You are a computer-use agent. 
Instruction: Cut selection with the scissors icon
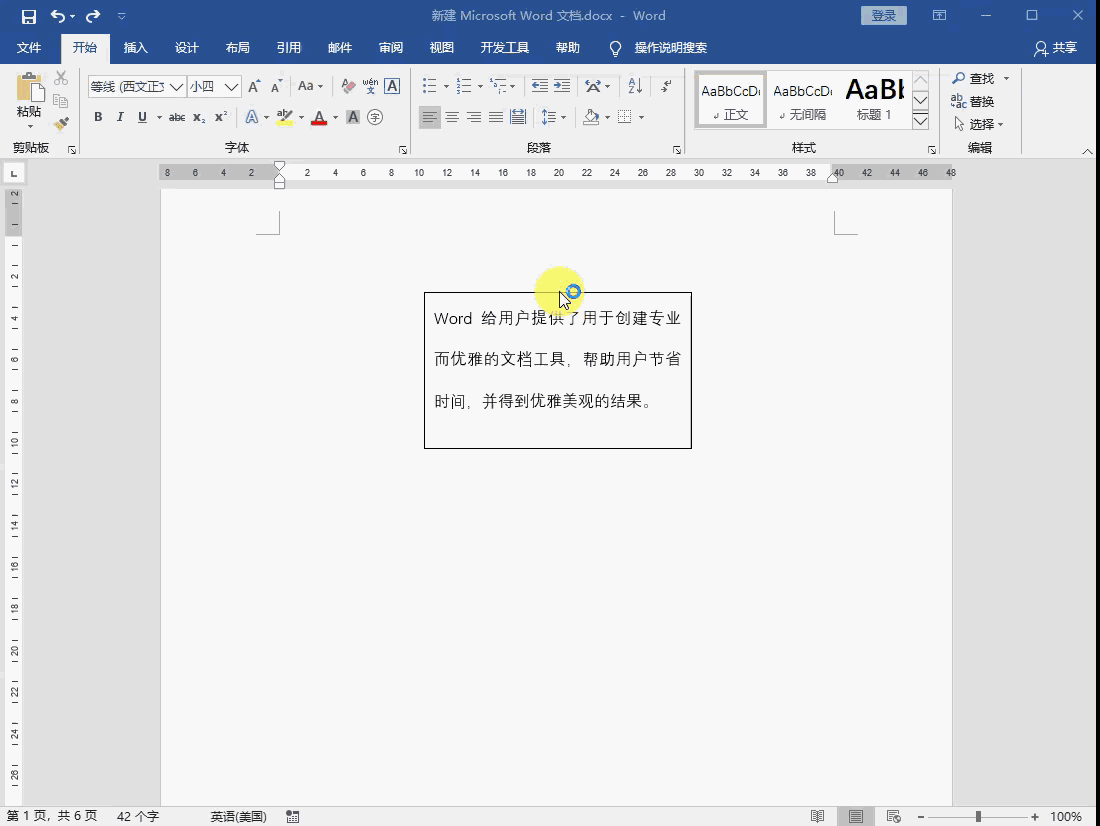(61, 78)
